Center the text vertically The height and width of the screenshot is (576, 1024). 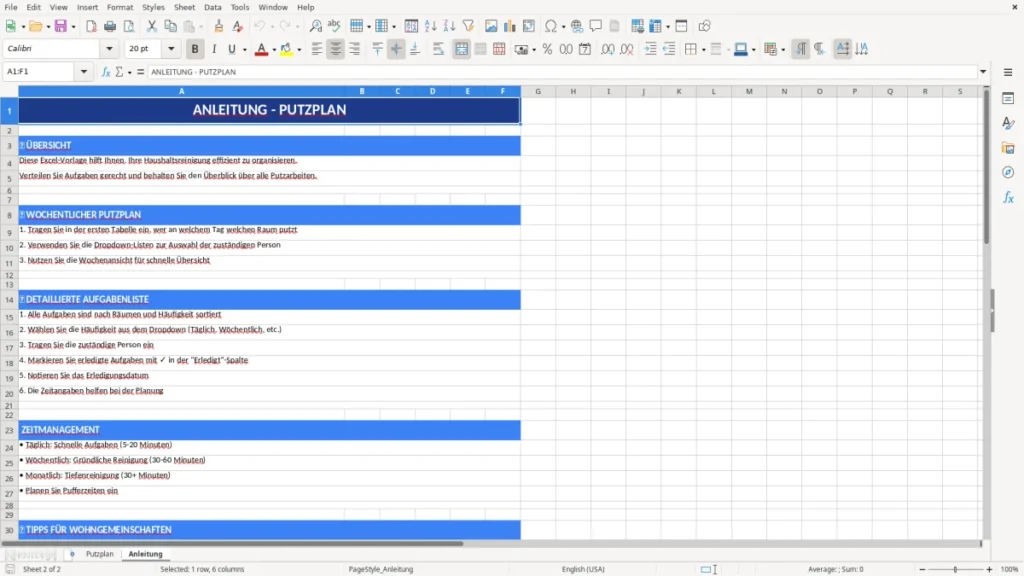point(396,49)
